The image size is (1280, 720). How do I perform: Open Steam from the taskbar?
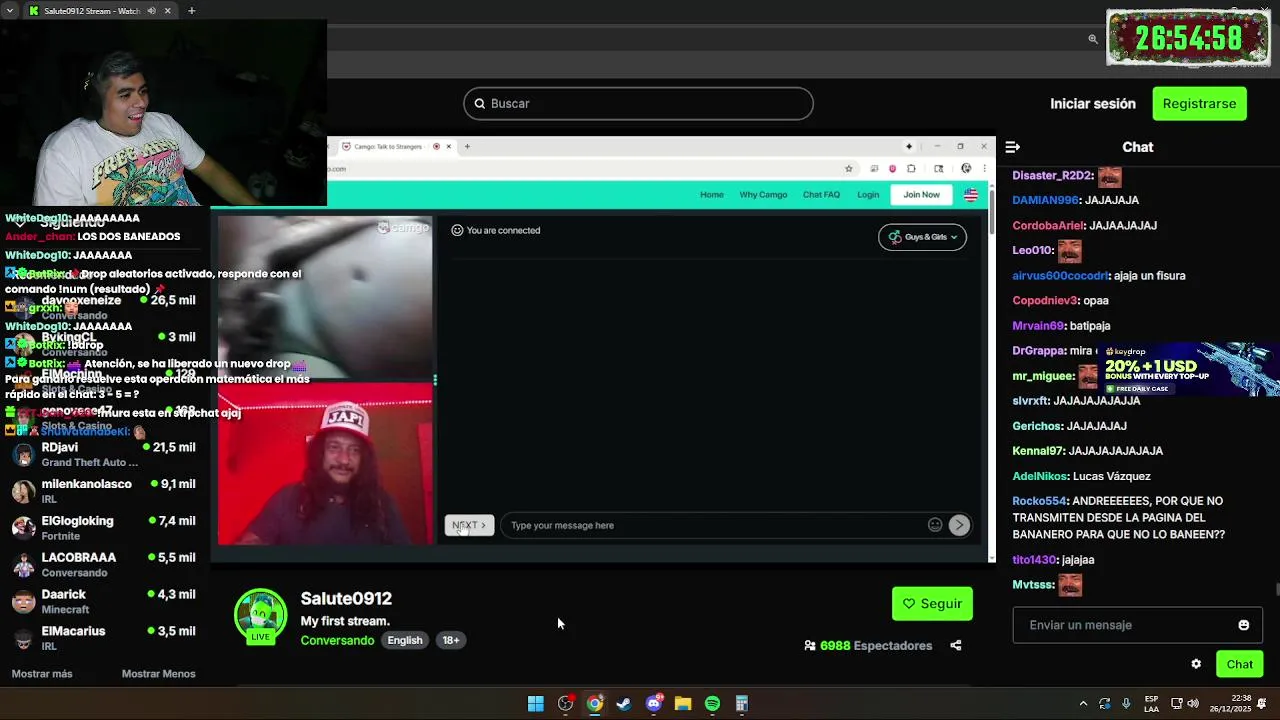624,704
